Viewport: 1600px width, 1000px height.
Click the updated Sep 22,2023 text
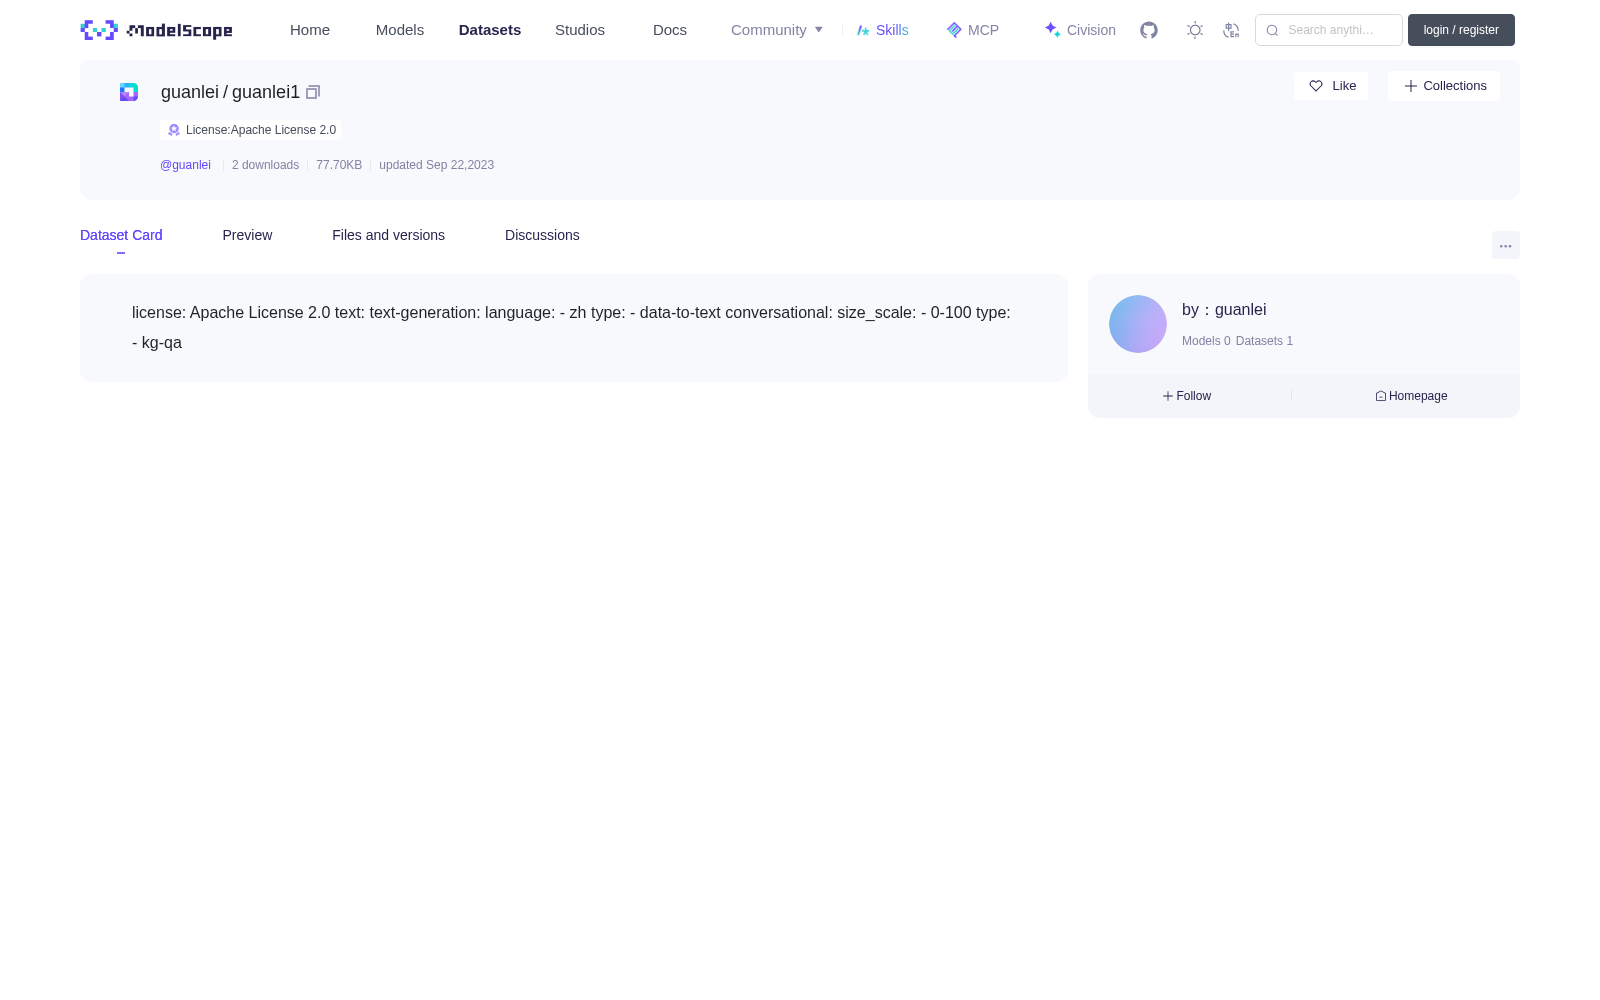pos(436,165)
